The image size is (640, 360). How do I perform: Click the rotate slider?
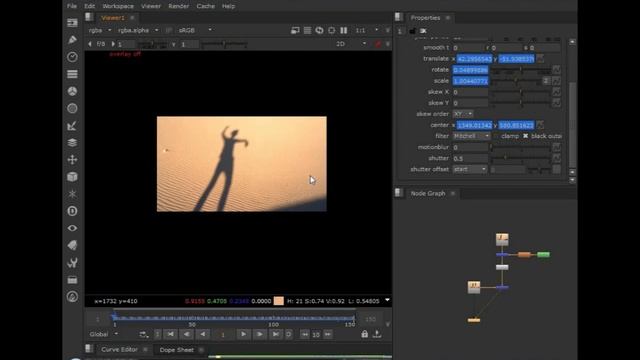click(520, 70)
